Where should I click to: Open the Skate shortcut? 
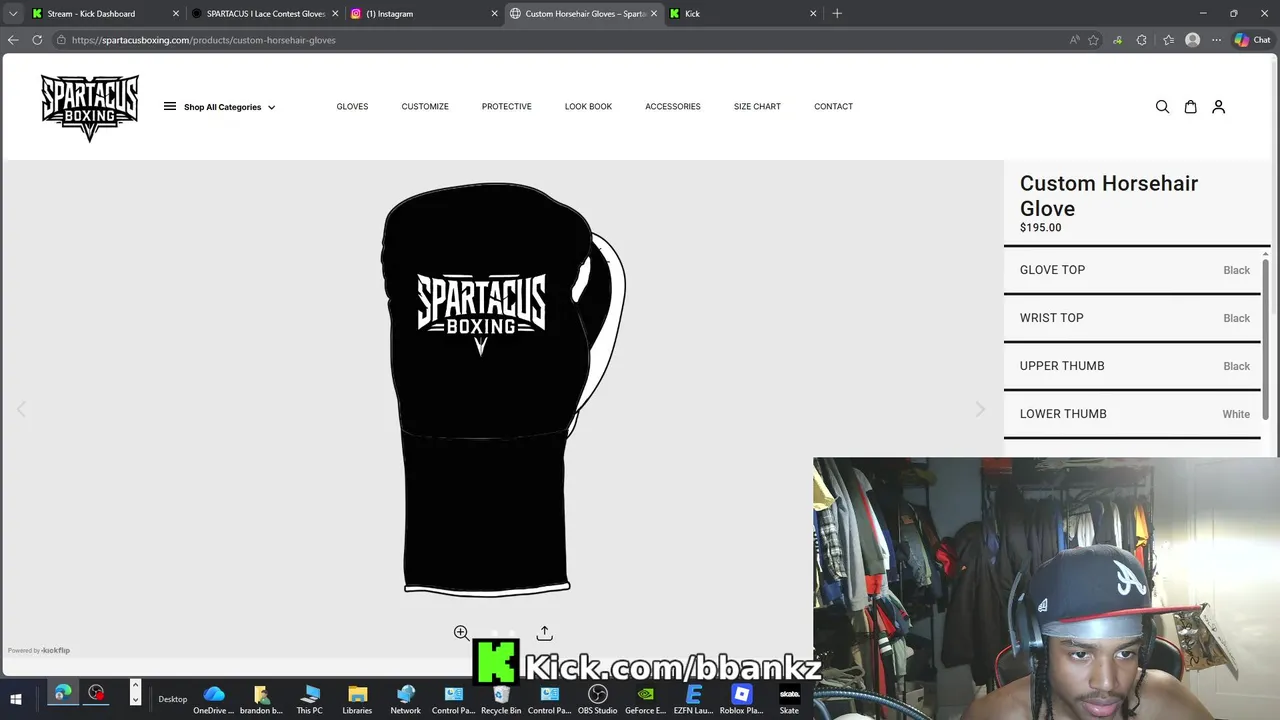(x=789, y=699)
